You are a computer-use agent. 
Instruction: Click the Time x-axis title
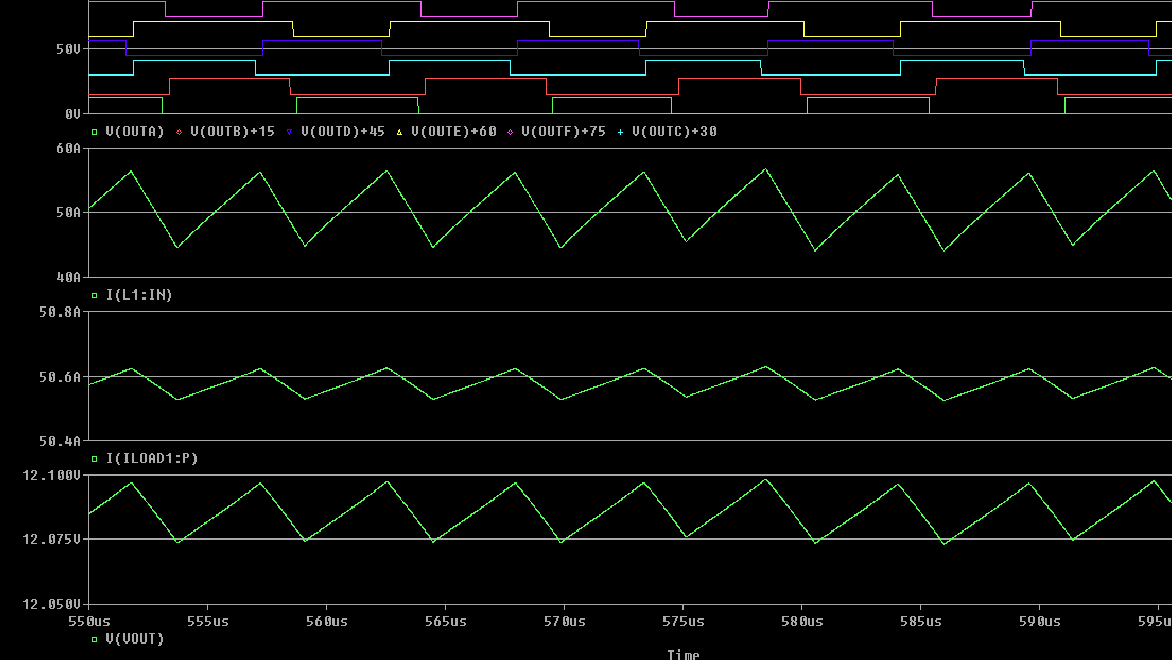(x=683, y=654)
